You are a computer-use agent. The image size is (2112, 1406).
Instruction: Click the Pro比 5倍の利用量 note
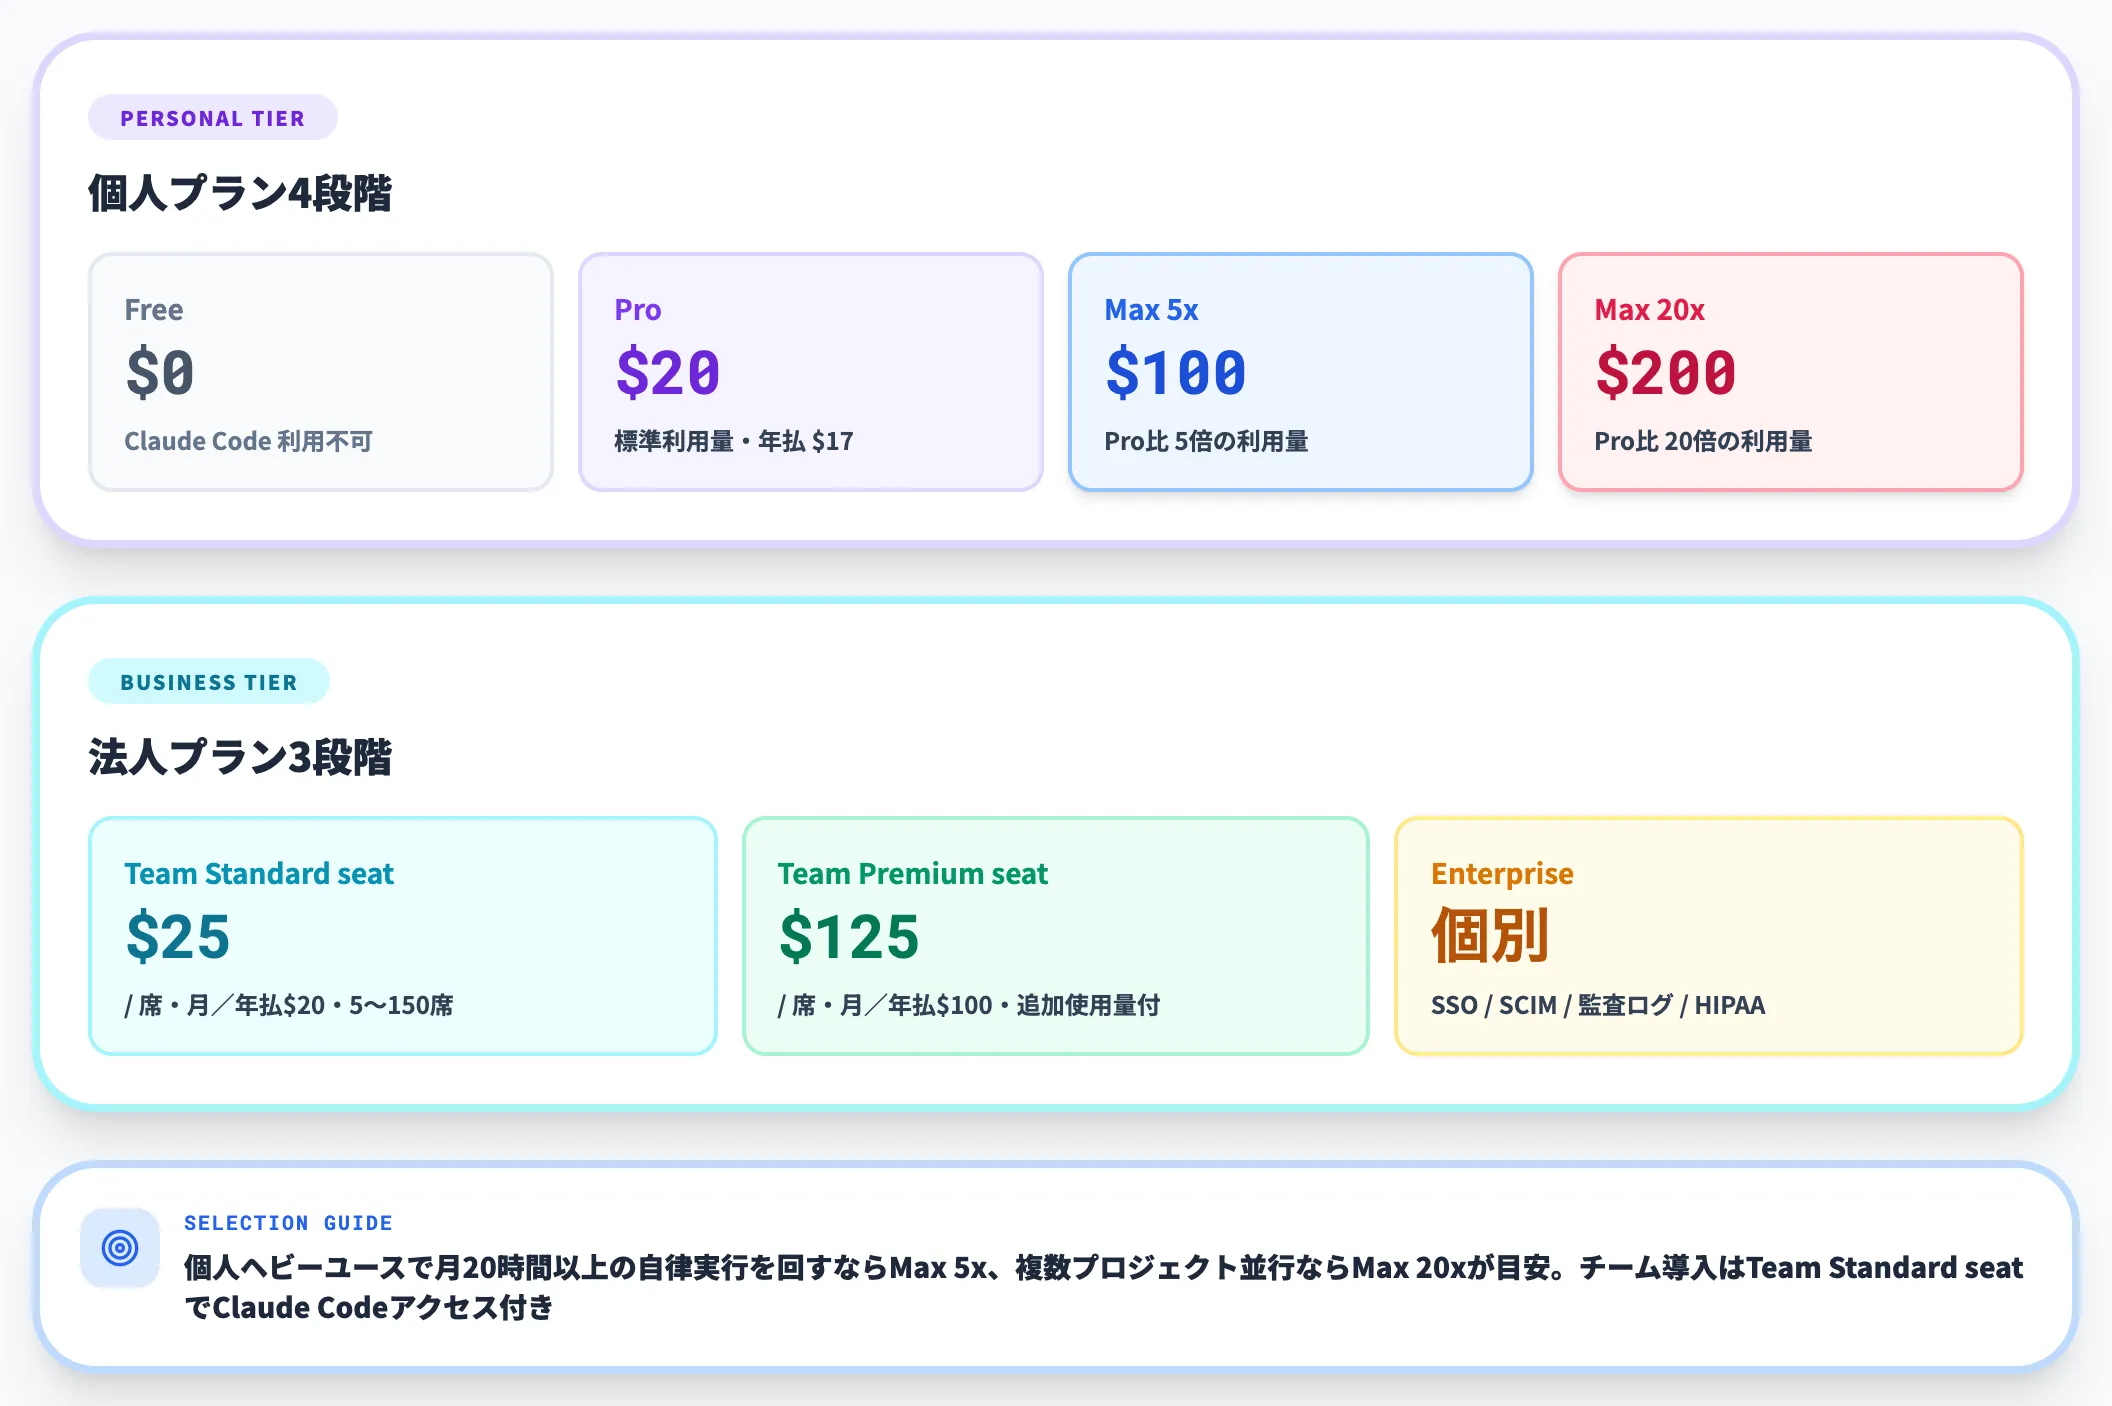pyautogui.click(x=1207, y=441)
